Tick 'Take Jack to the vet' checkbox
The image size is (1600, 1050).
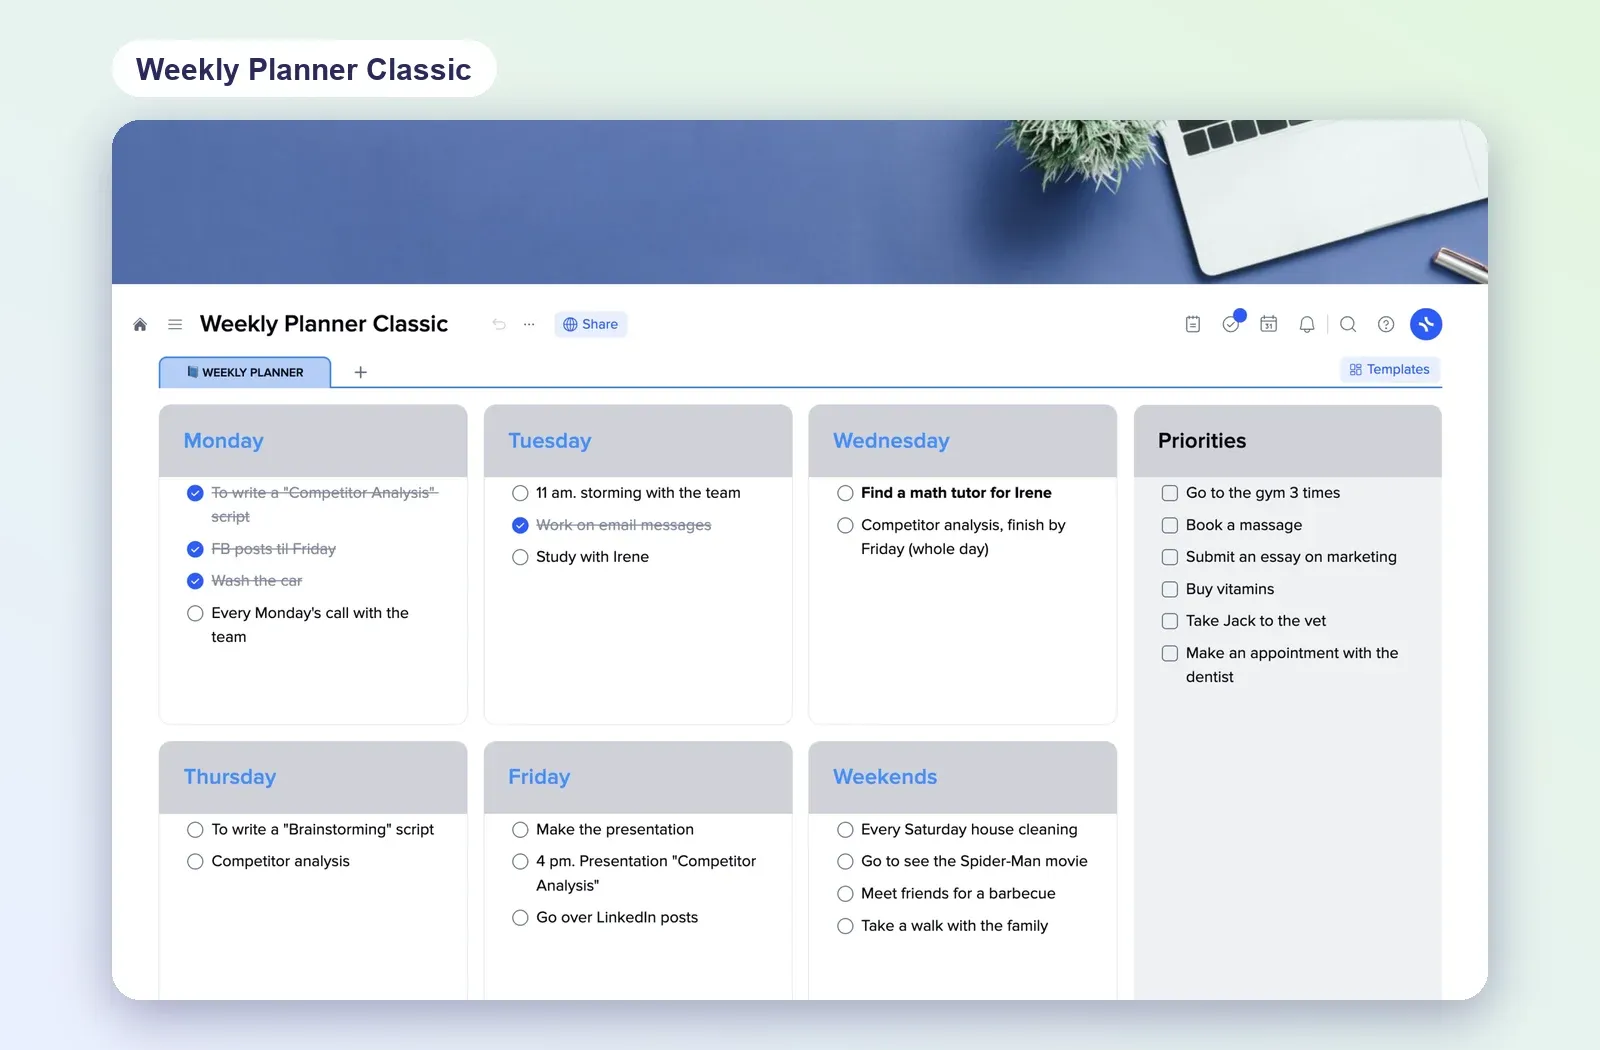(1170, 621)
